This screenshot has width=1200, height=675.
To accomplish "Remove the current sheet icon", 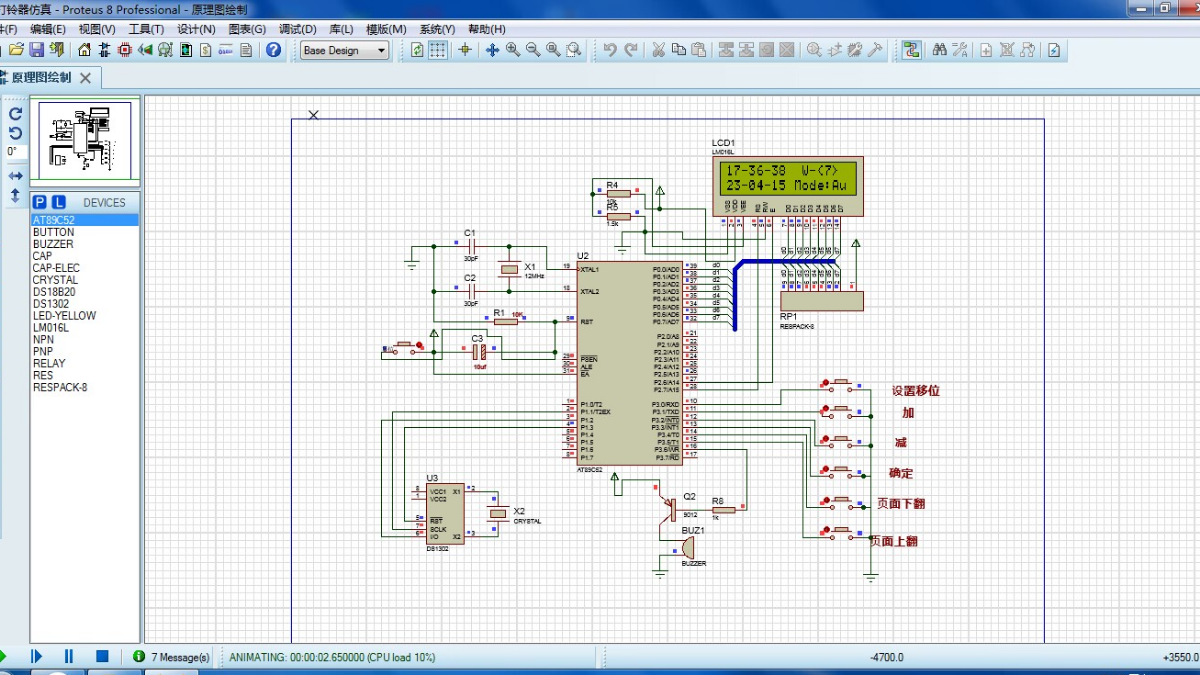I will [1007, 50].
